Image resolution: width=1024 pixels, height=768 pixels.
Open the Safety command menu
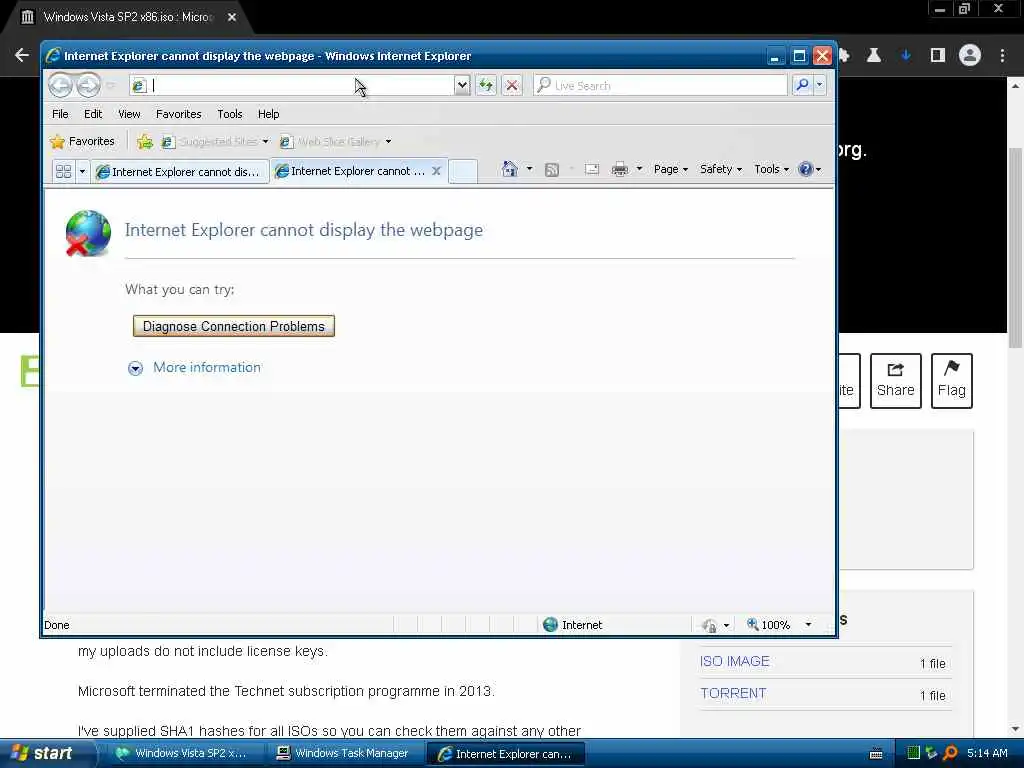pos(720,169)
